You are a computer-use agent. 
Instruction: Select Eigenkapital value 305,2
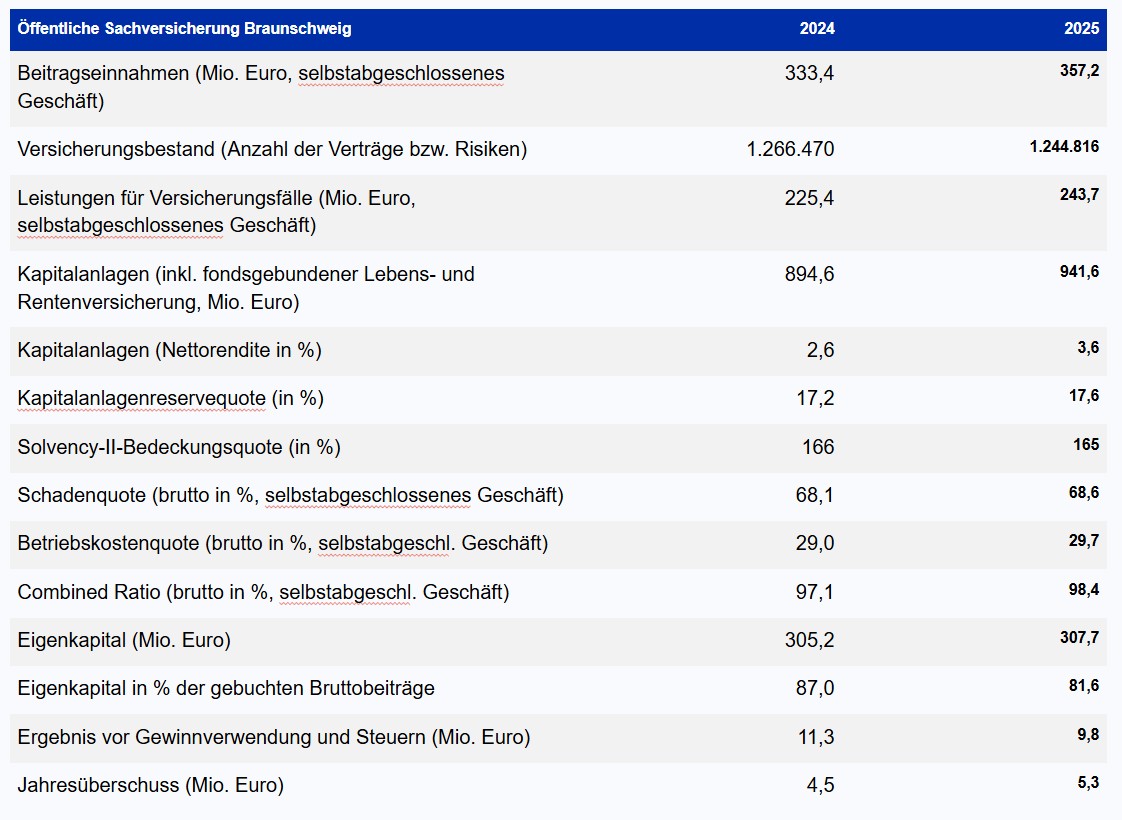(x=809, y=640)
